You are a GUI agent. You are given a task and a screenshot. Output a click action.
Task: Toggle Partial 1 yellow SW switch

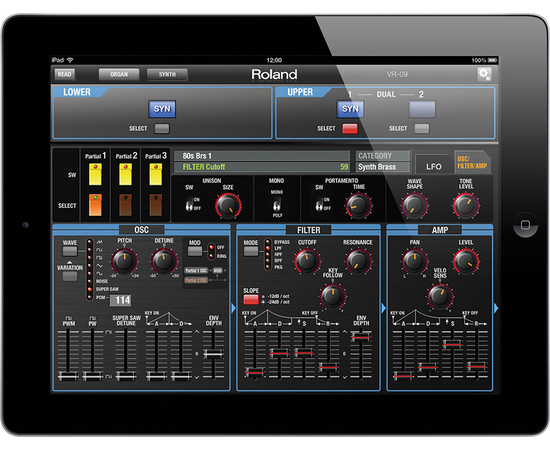95,174
